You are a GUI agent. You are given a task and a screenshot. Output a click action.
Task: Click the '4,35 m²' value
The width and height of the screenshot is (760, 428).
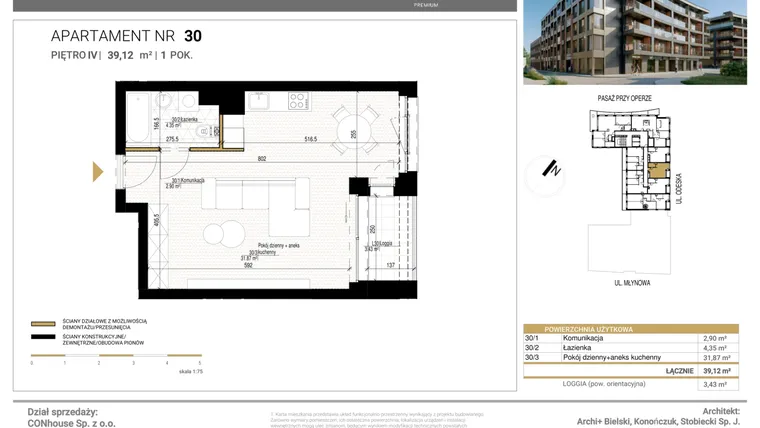714,348
